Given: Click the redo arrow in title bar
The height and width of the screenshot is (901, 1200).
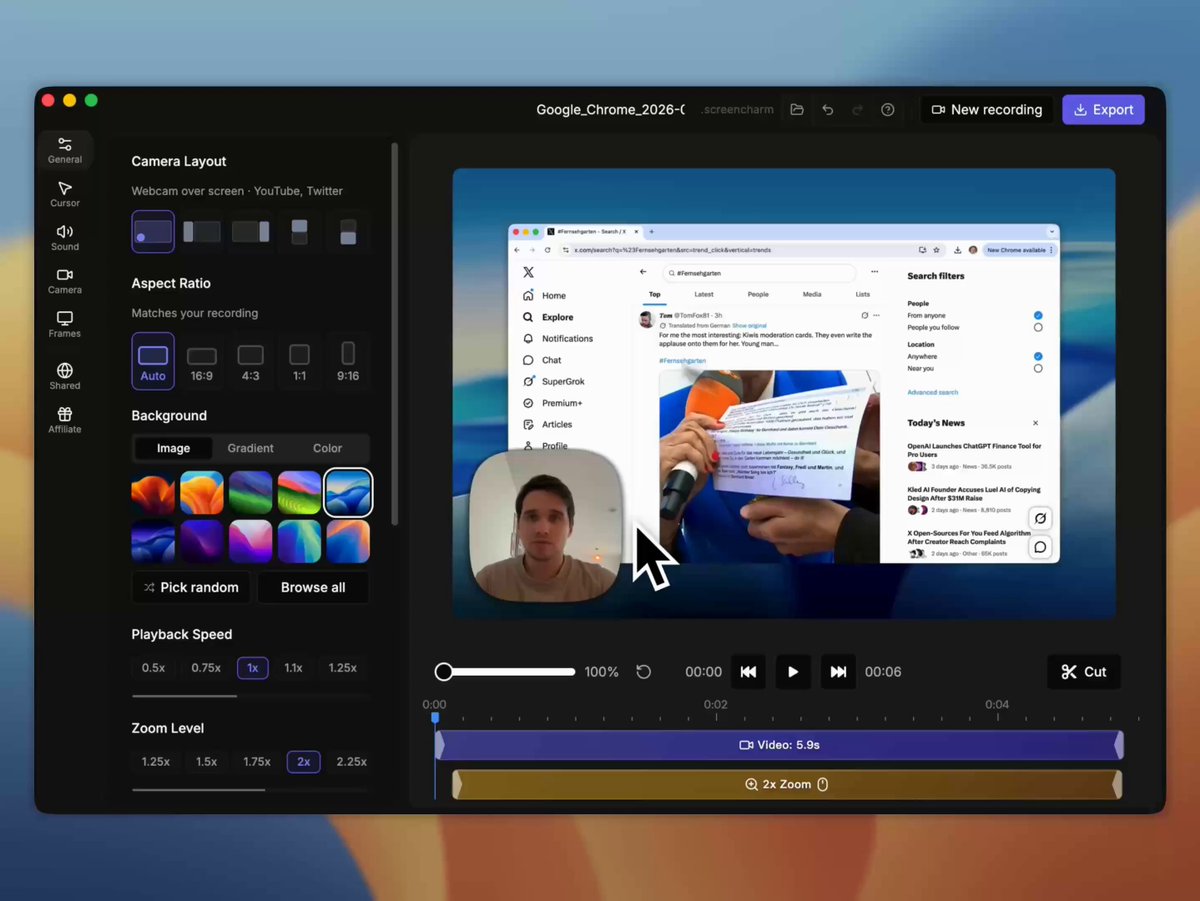Looking at the screenshot, I should (857, 110).
